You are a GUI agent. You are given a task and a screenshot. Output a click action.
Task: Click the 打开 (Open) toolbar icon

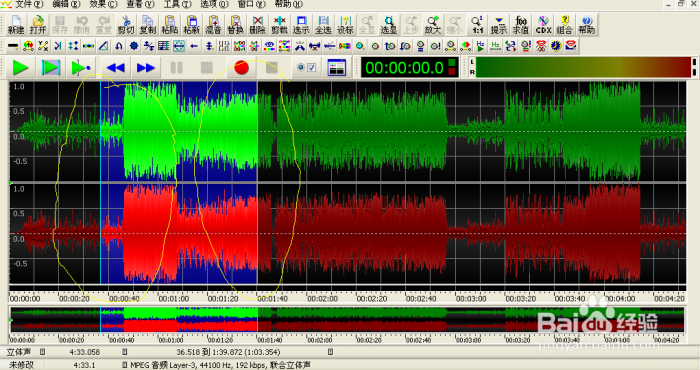pos(38,25)
